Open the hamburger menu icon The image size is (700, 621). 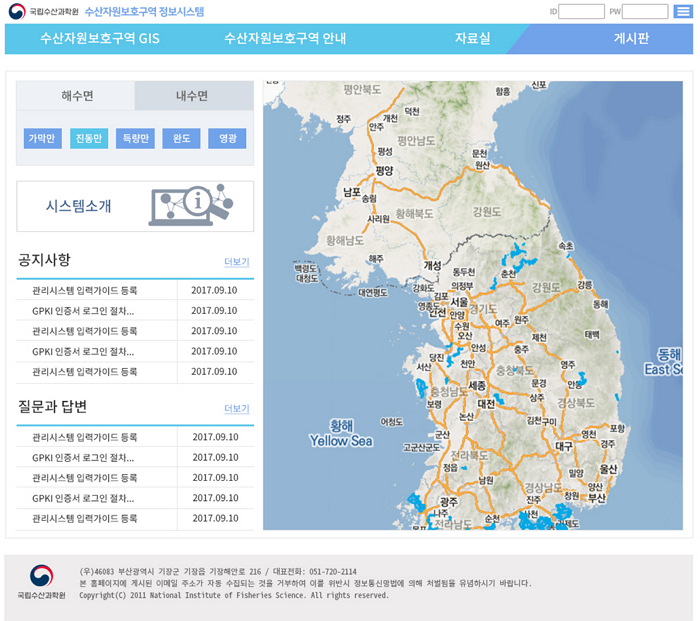(x=684, y=12)
